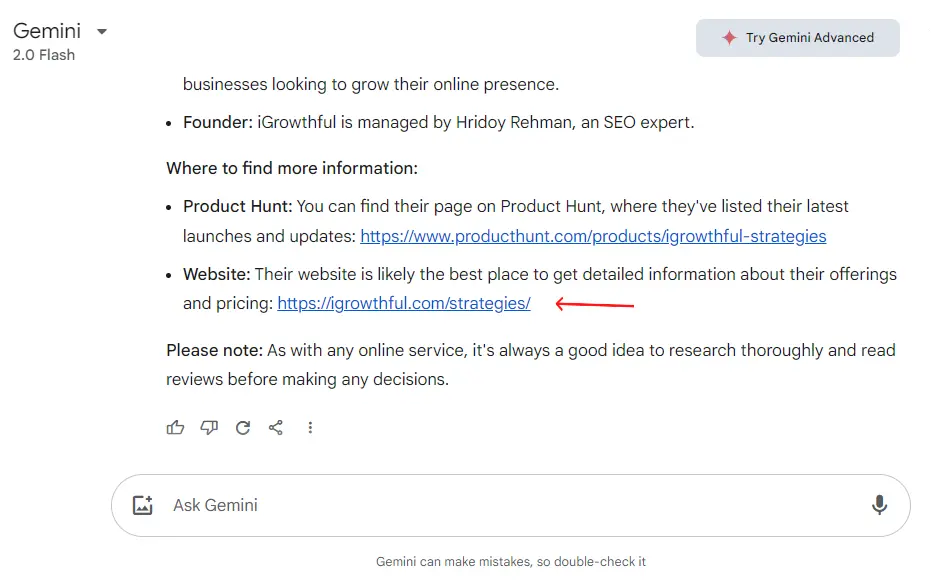Click the 'Where to find more information:' heading
931x588 pixels.
(x=292, y=169)
